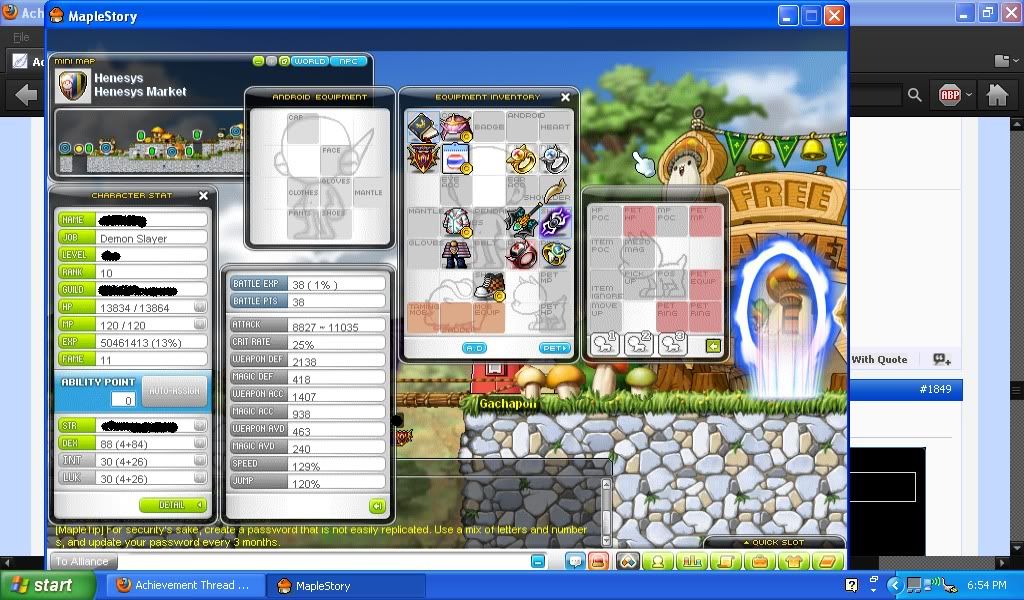Click the browser search magnifier icon

pos(914,95)
